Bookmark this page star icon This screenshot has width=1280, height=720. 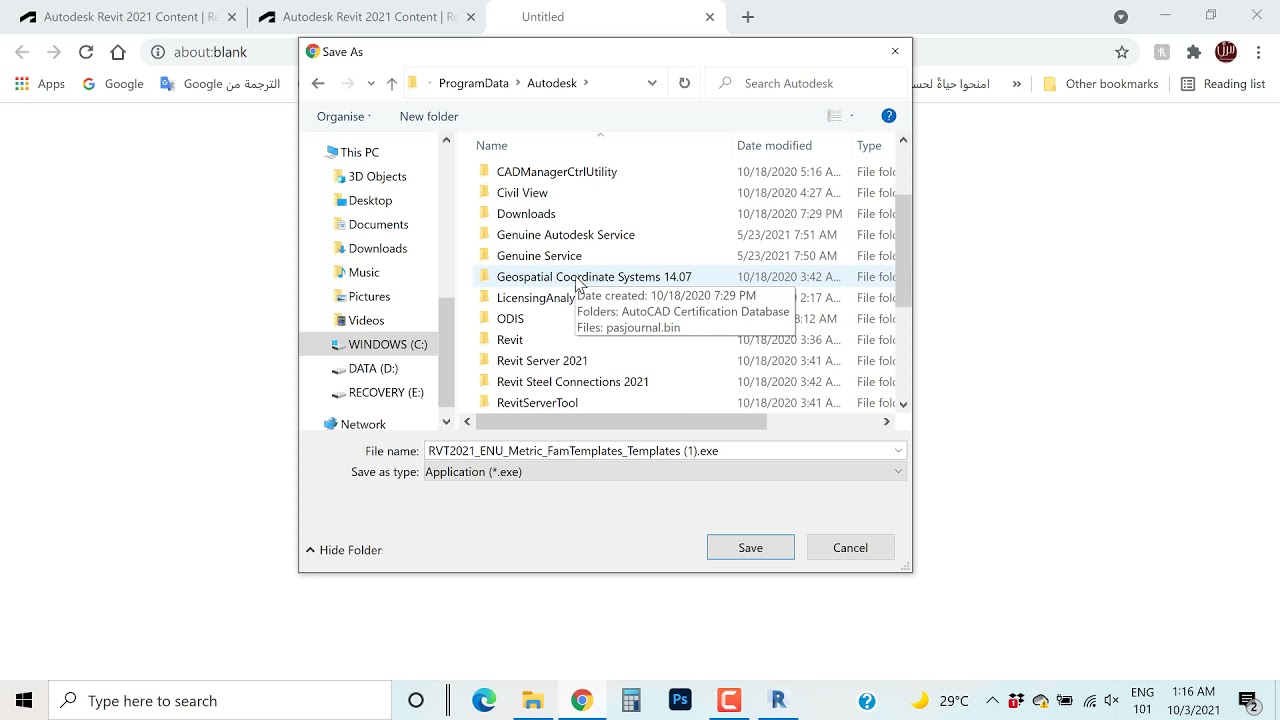tap(1122, 52)
